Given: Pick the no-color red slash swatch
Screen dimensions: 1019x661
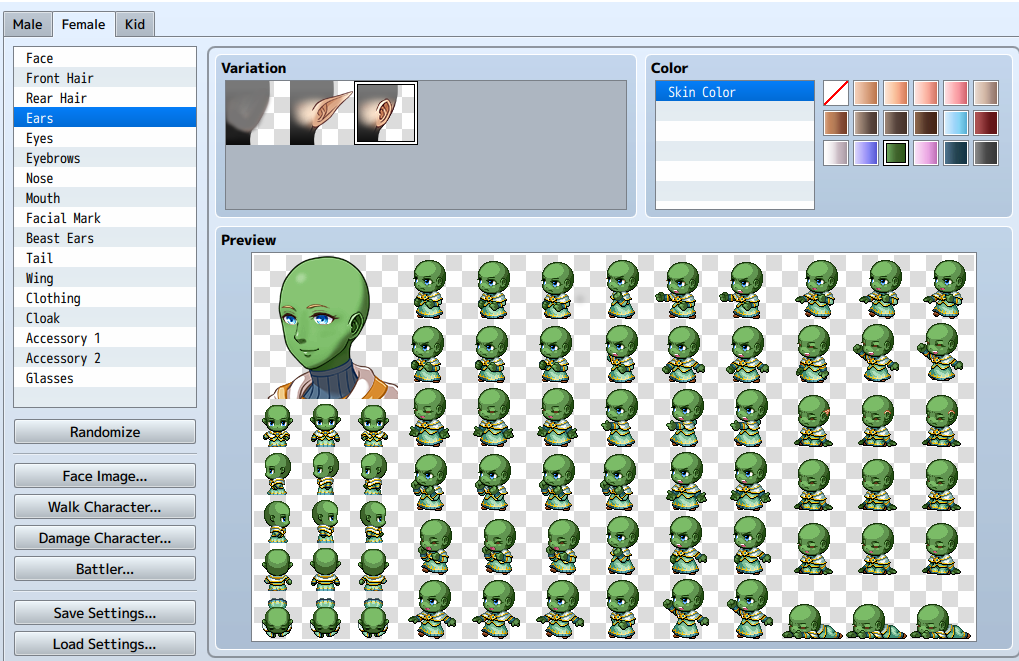Looking at the screenshot, I should coord(836,93).
